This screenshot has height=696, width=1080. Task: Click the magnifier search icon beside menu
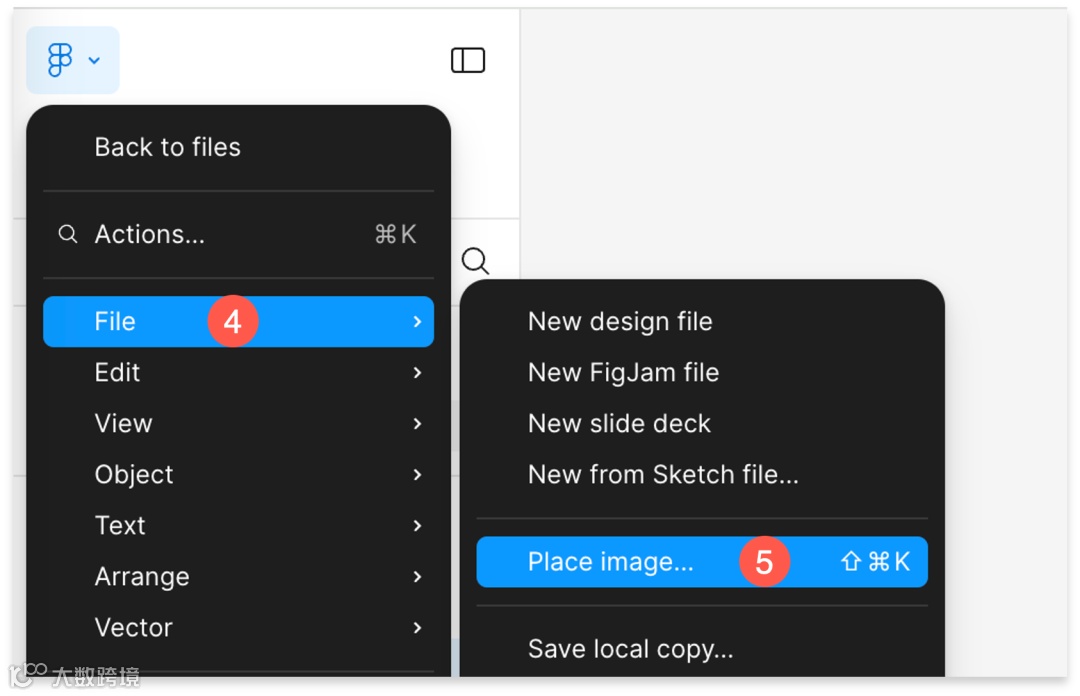pyautogui.click(x=475, y=261)
